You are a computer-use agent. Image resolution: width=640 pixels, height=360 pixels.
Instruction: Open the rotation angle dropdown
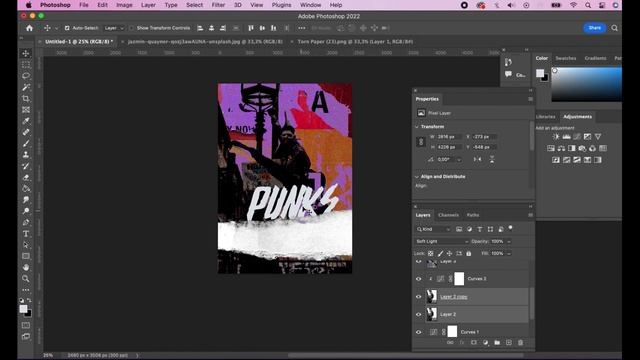pyautogui.click(x=458, y=160)
